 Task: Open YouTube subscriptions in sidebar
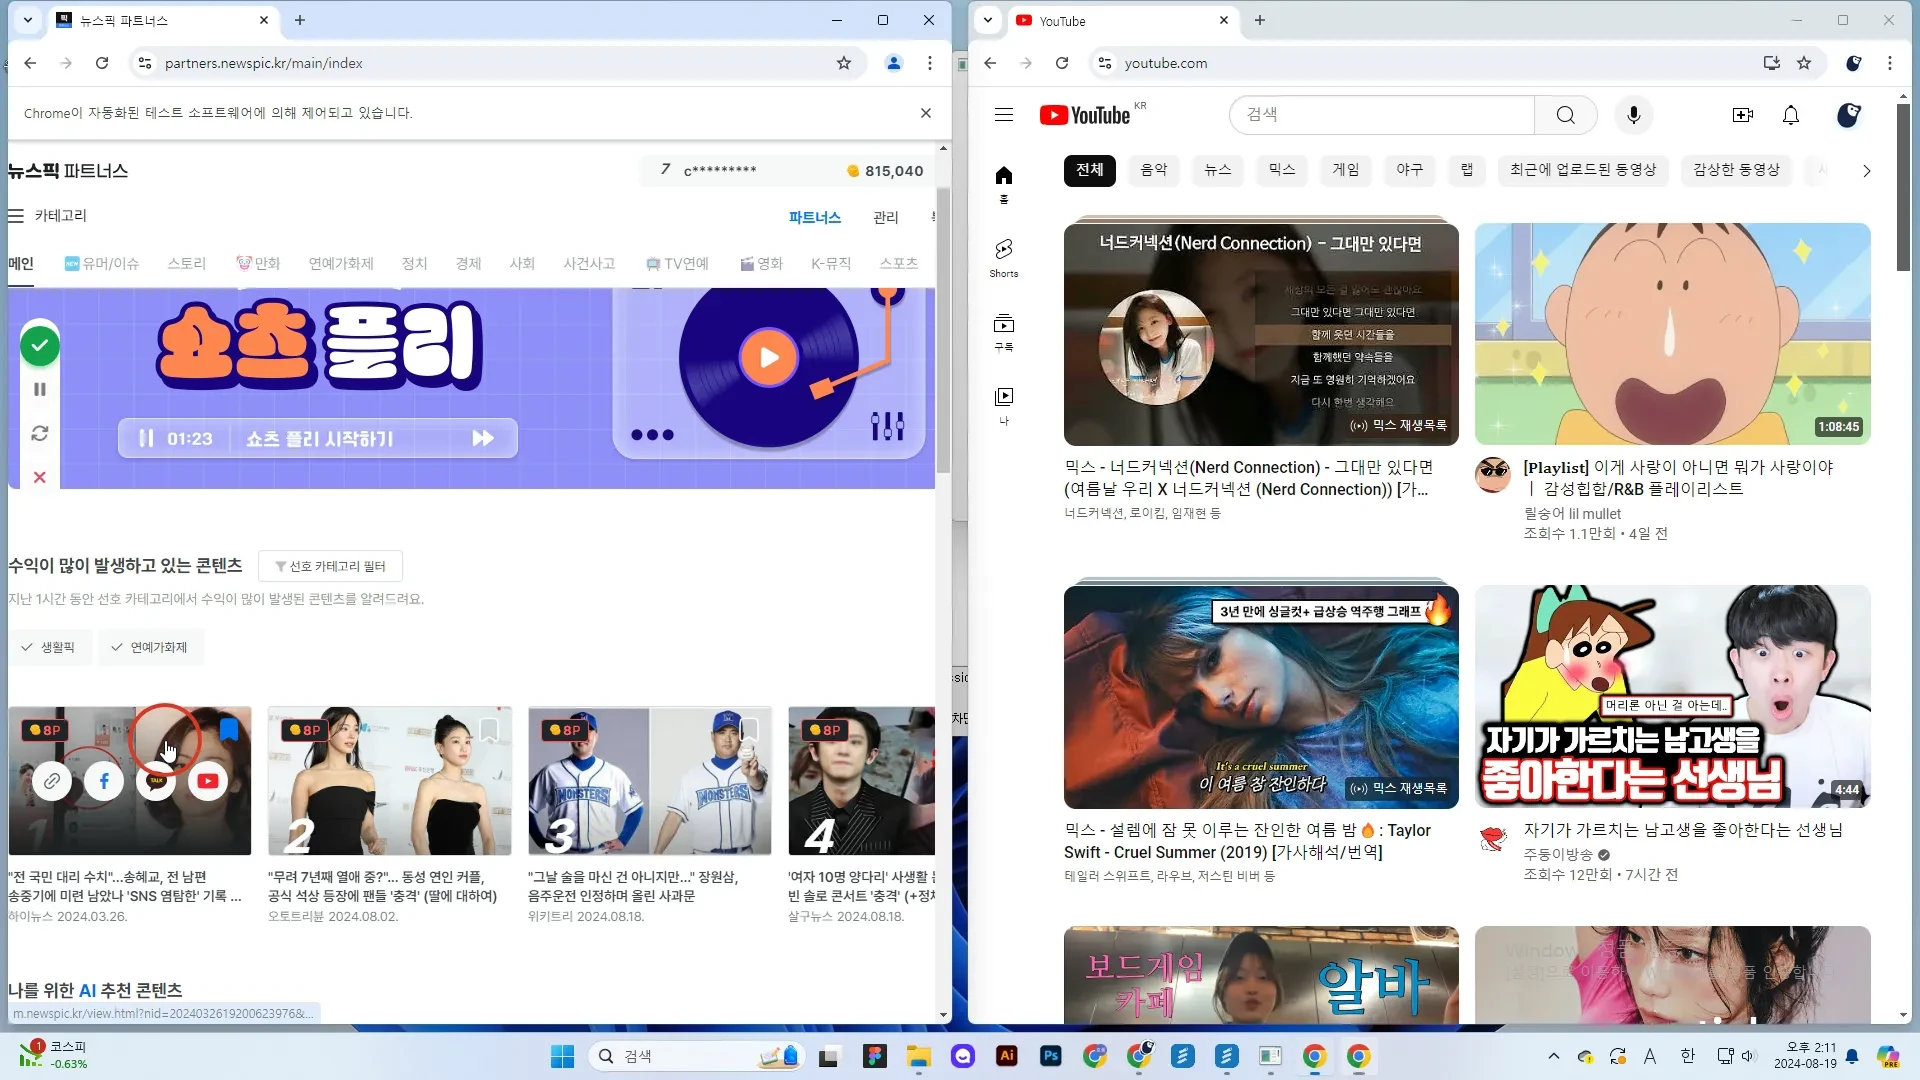(x=1004, y=333)
